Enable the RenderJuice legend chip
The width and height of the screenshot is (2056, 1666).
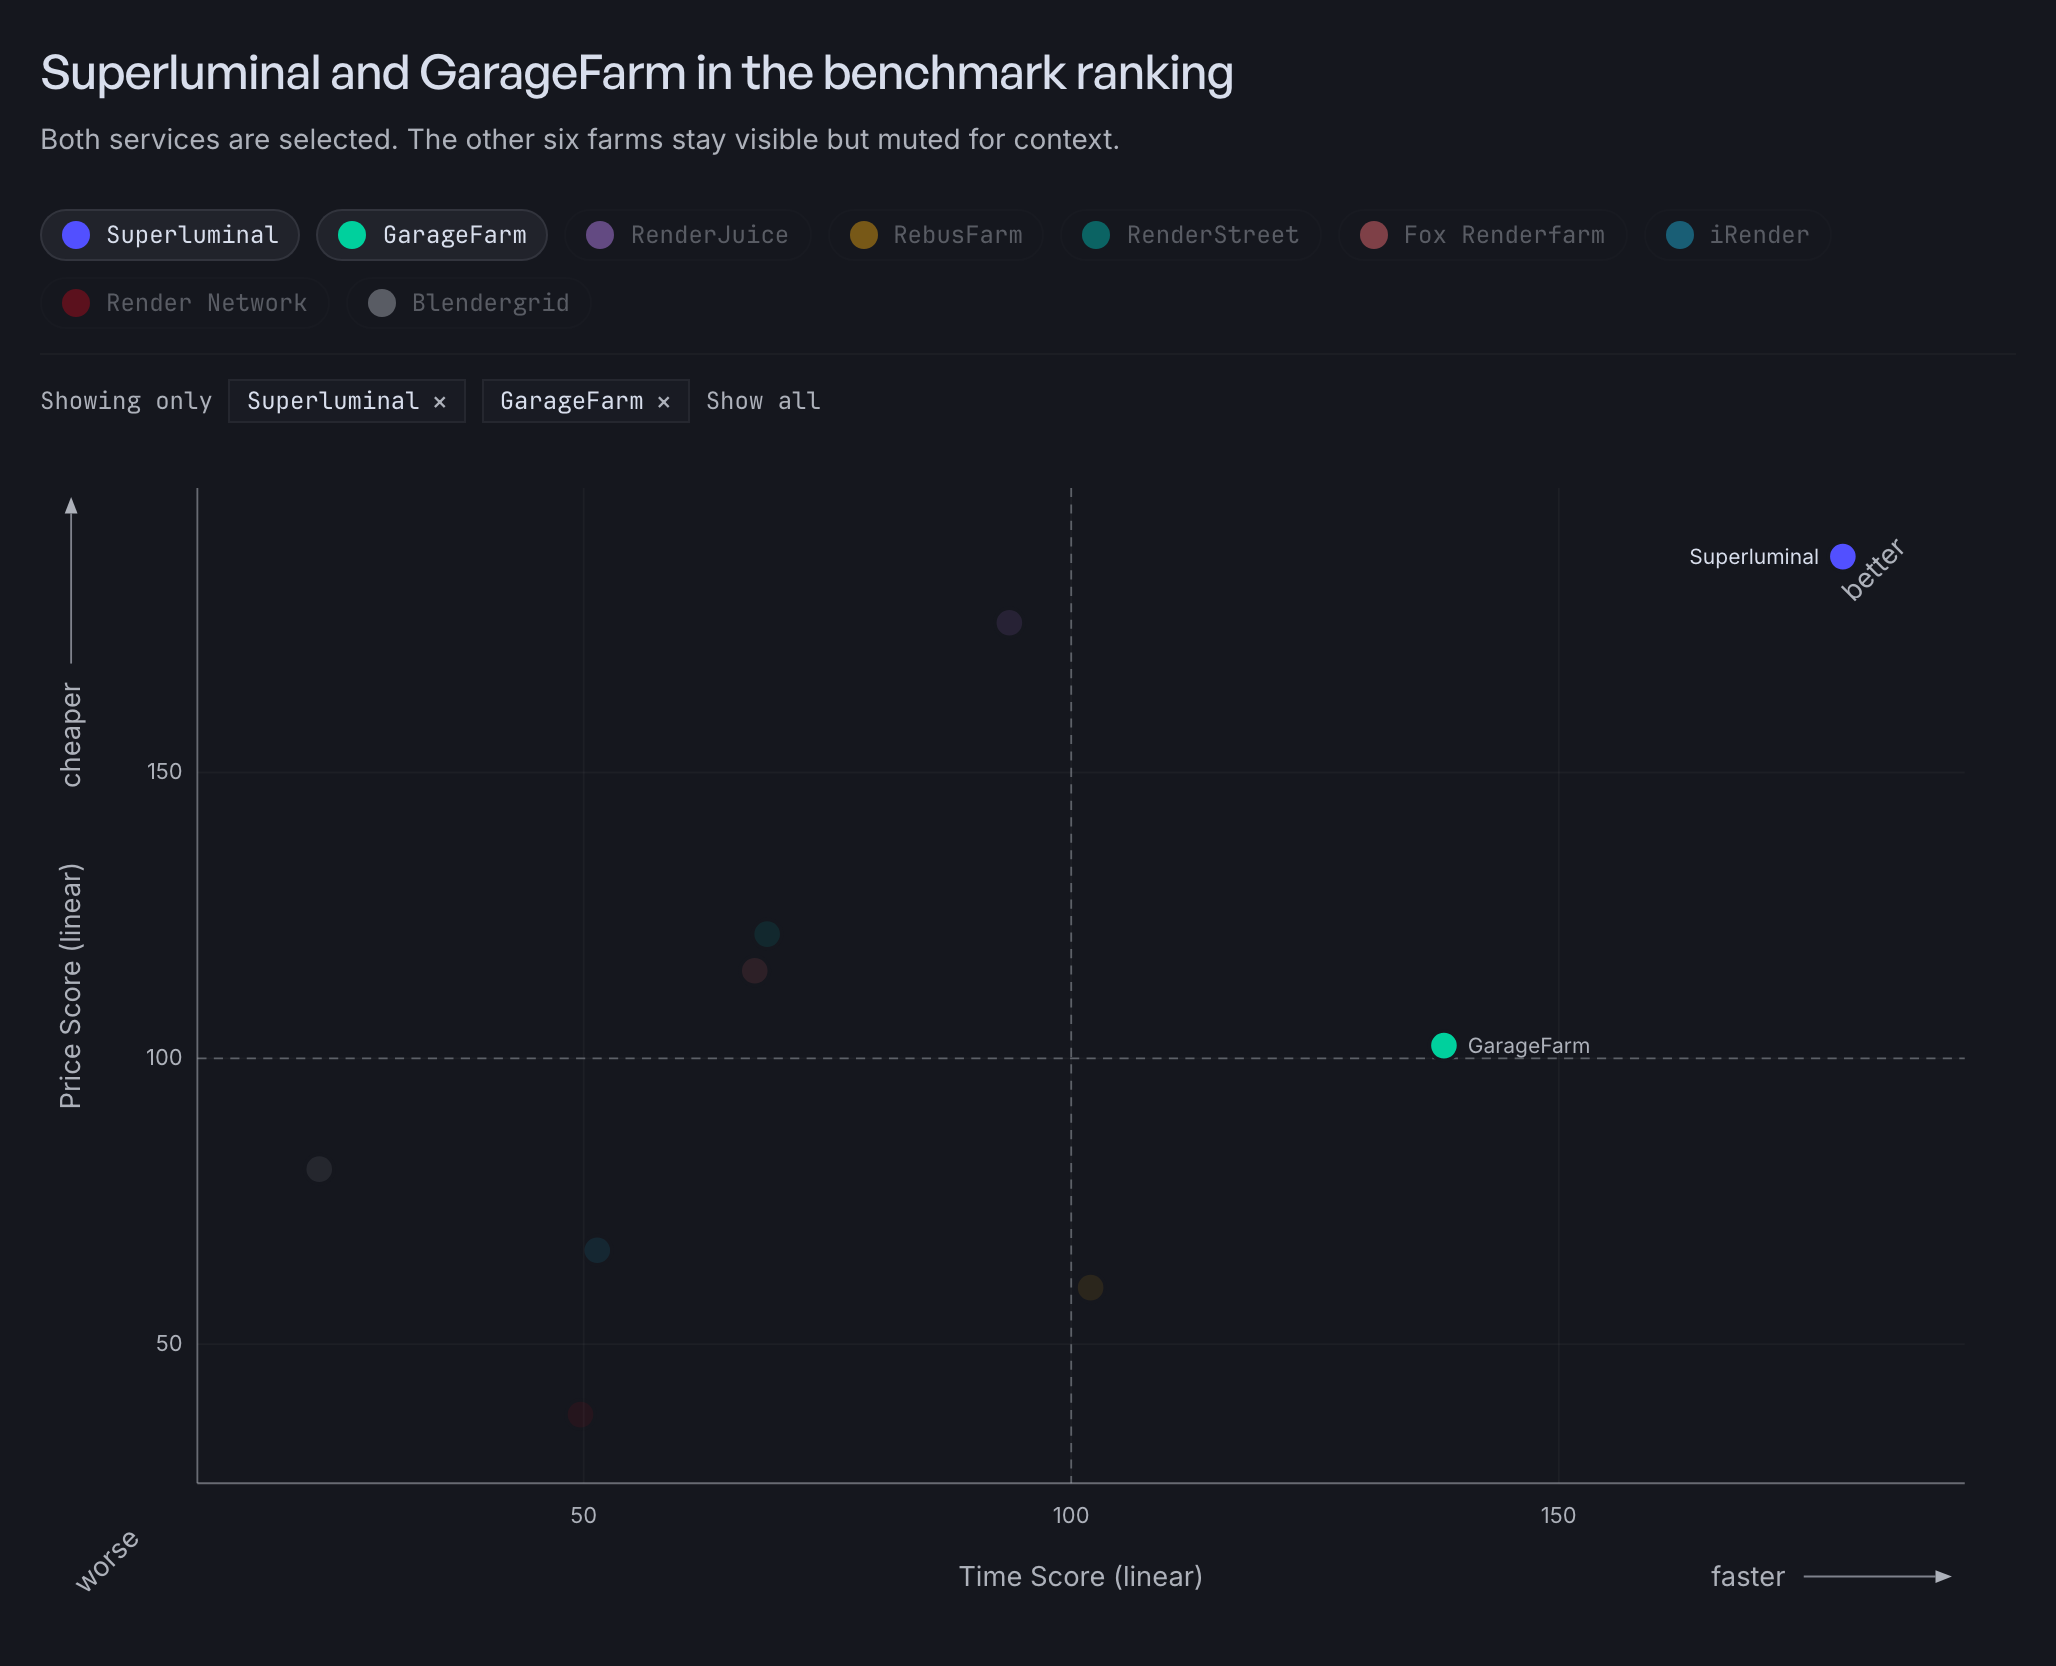pyautogui.click(x=687, y=235)
